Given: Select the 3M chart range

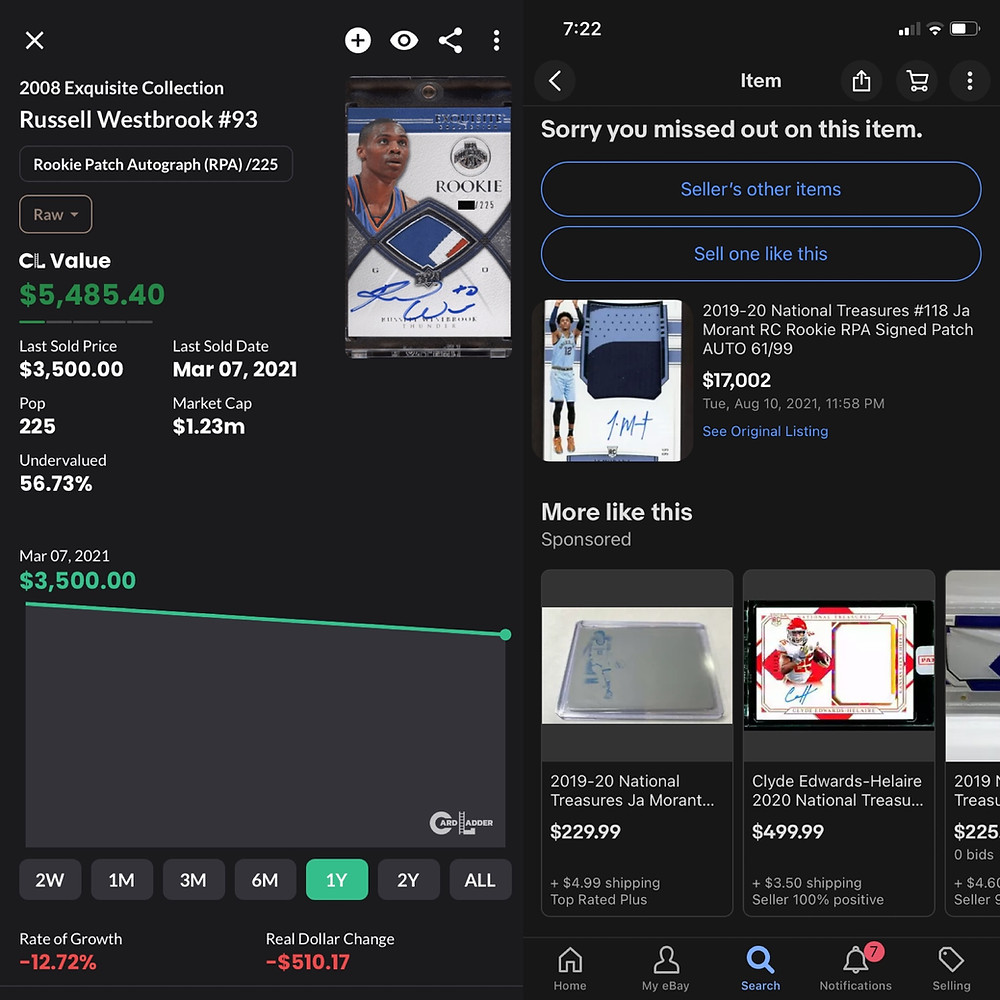Looking at the screenshot, I should (x=193, y=879).
